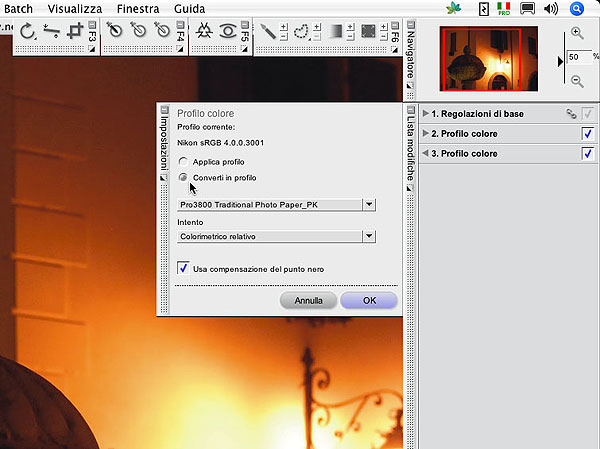The width and height of the screenshot is (600, 449).
Task: Pick the black control point tool
Action: click(x=114, y=31)
